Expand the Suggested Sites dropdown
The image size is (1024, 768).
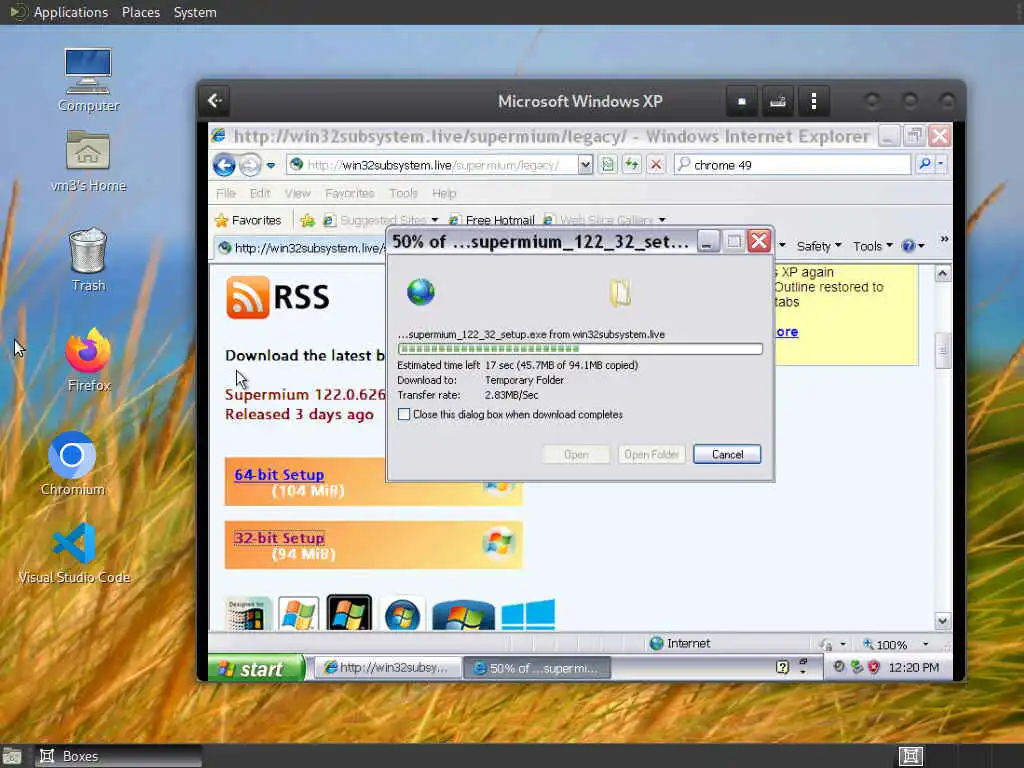(435, 220)
